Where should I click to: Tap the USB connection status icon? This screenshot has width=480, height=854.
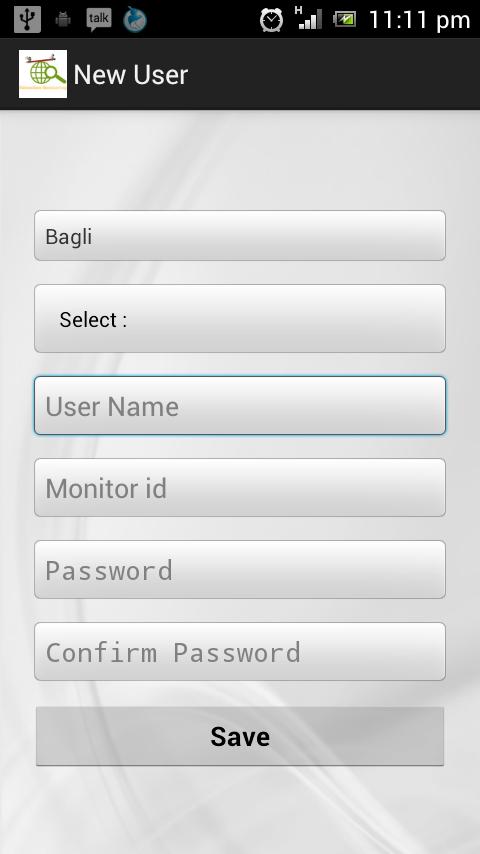click(x=27, y=20)
